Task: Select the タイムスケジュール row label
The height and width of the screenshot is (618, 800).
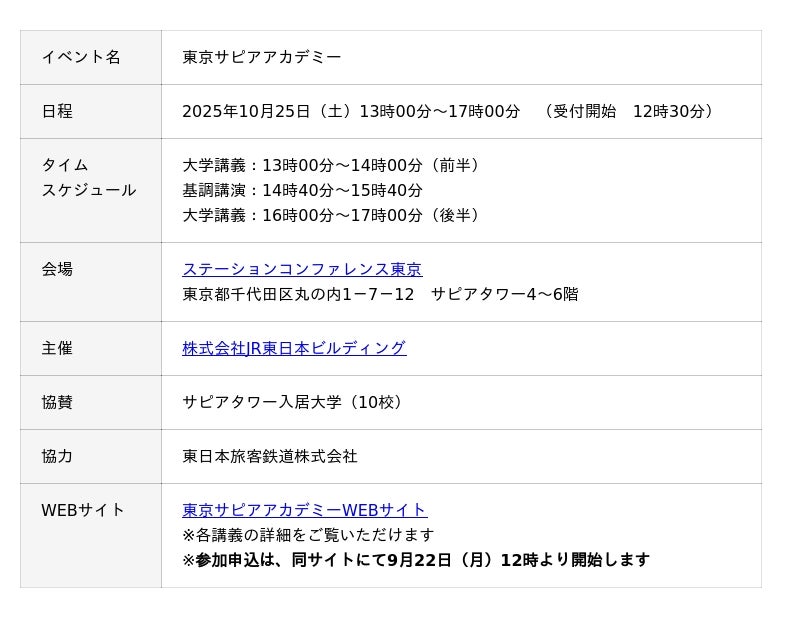Action: (88, 178)
